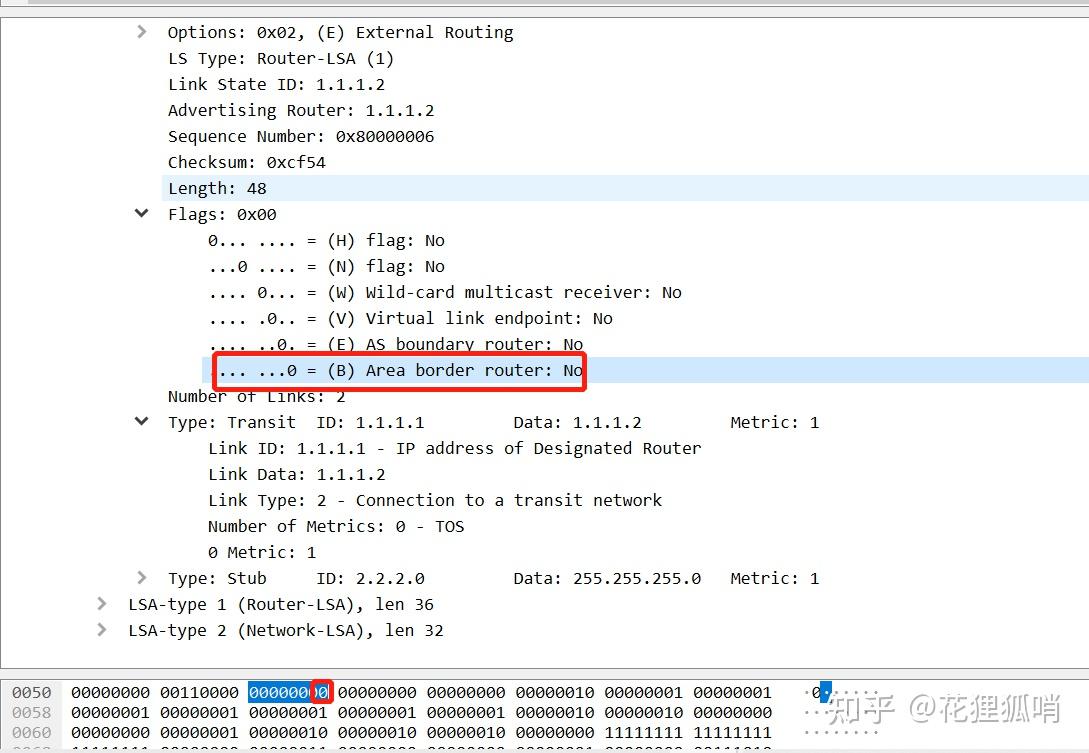The width and height of the screenshot is (1089, 753).
Task: Select the Length: 48 row
Action: [x=625, y=188]
